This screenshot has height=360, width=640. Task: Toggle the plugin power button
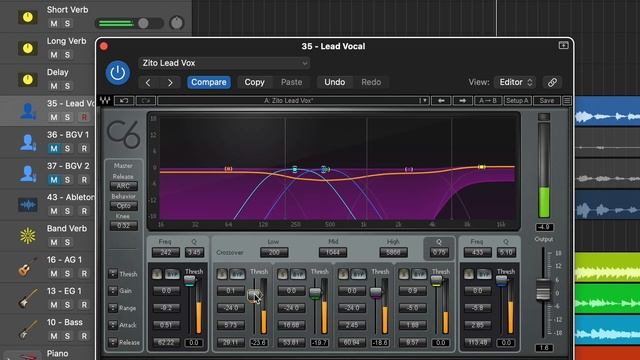click(x=118, y=73)
